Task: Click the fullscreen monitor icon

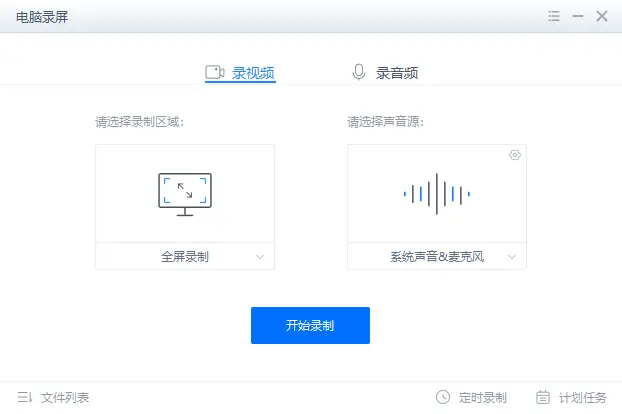Action: tap(184, 194)
